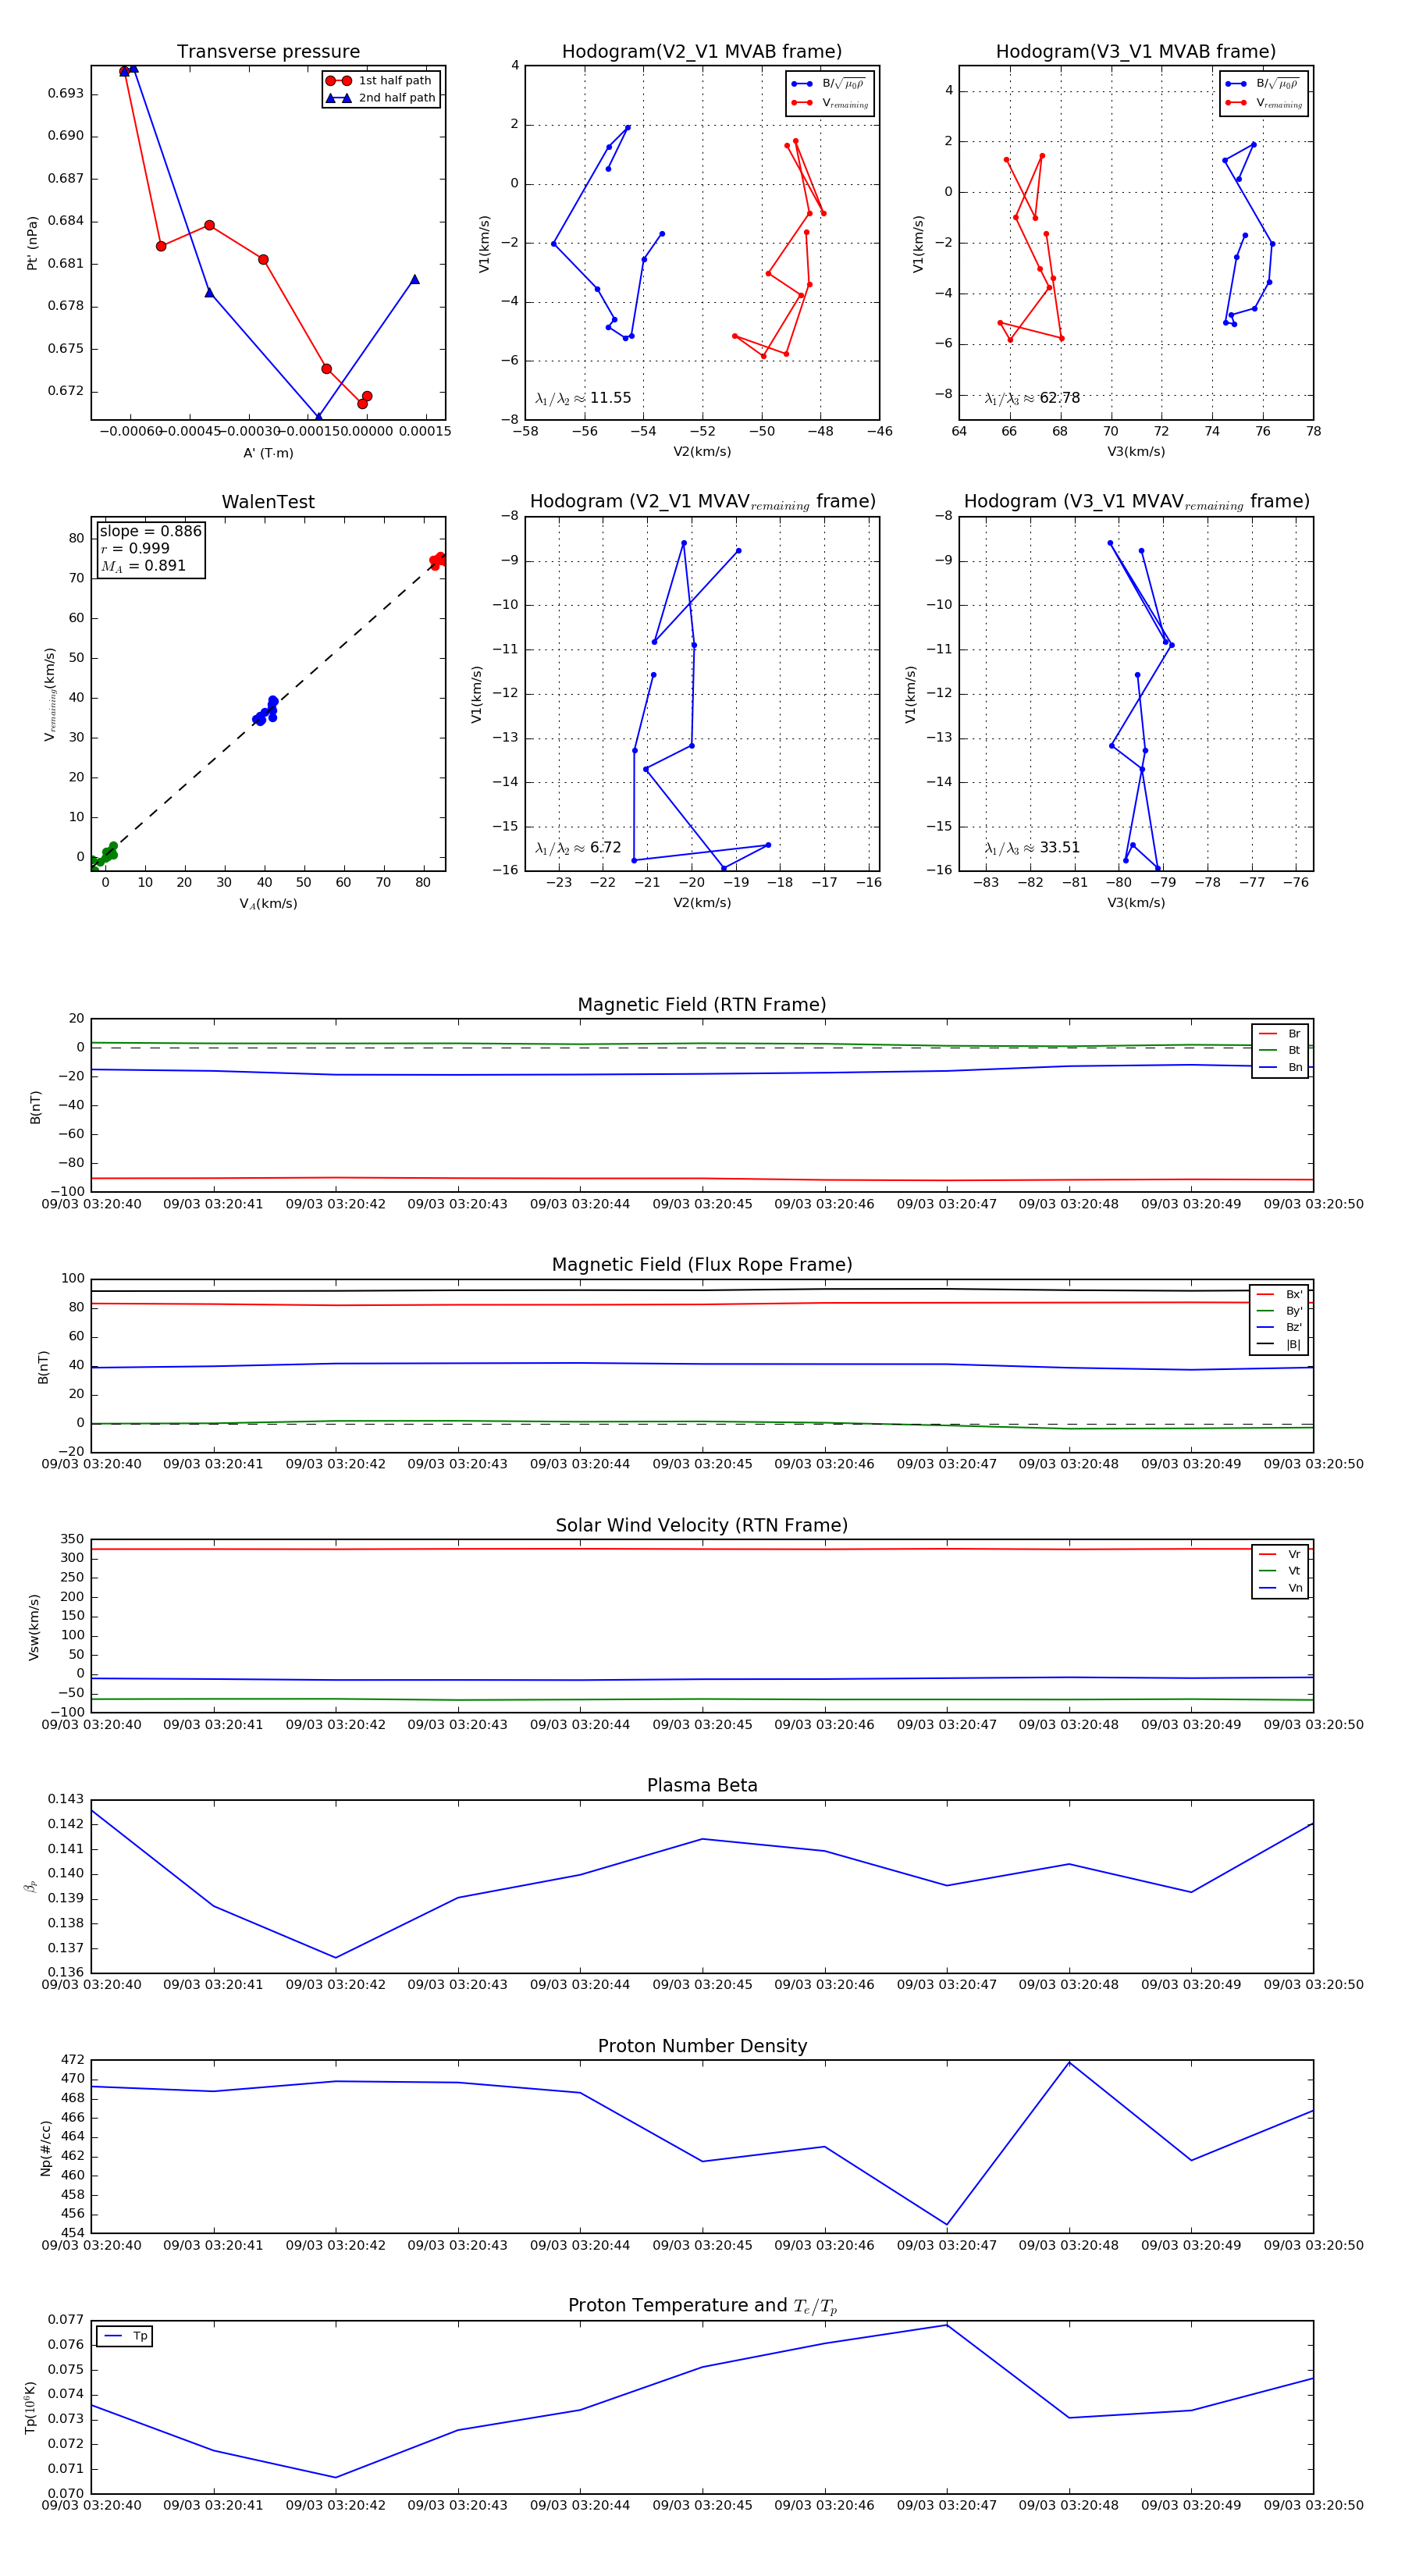The width and height of the screenshot is (1405, 2576).
Task: Click 'Proton Temperature and Te/Tp' title
Action: click(x=702, y=2306)
